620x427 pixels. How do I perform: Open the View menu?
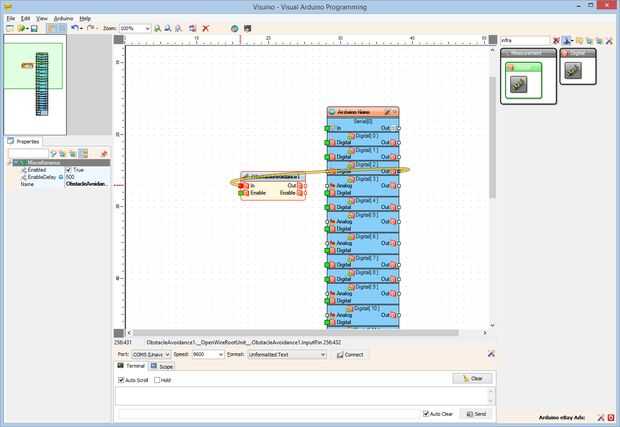(42, 19)
